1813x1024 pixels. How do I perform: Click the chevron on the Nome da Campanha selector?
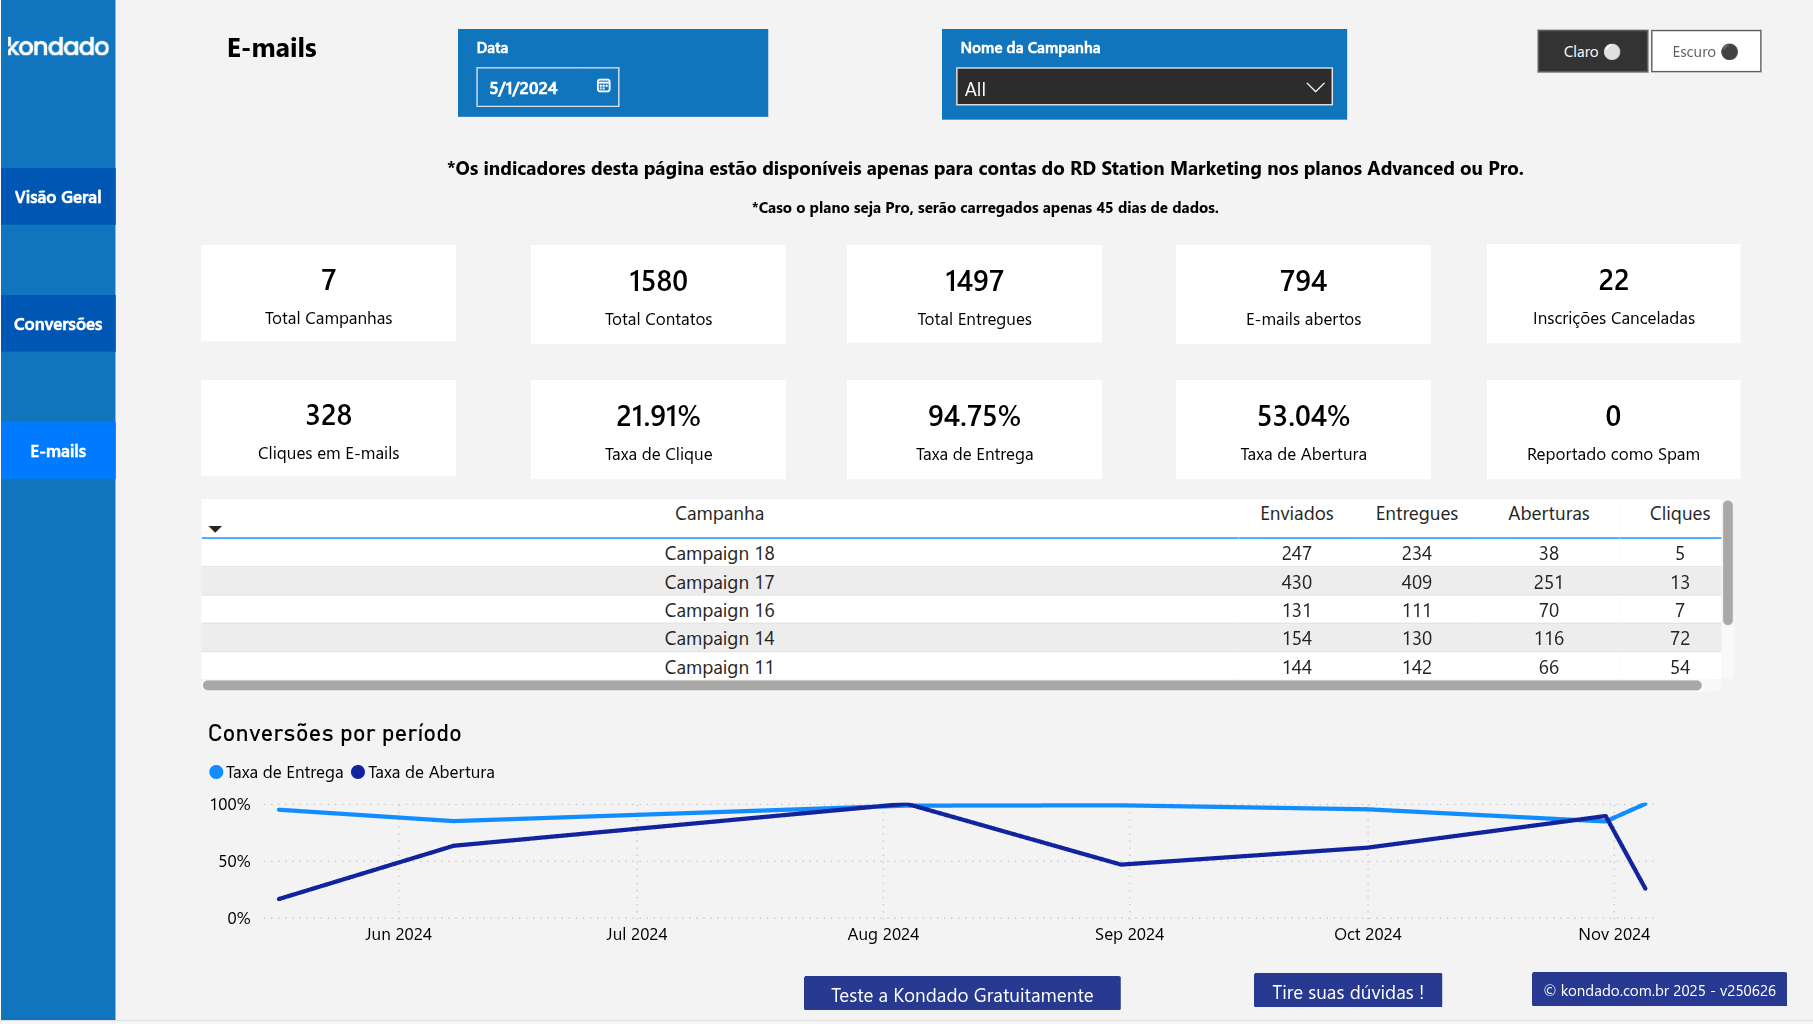(x=1317, y=87)
